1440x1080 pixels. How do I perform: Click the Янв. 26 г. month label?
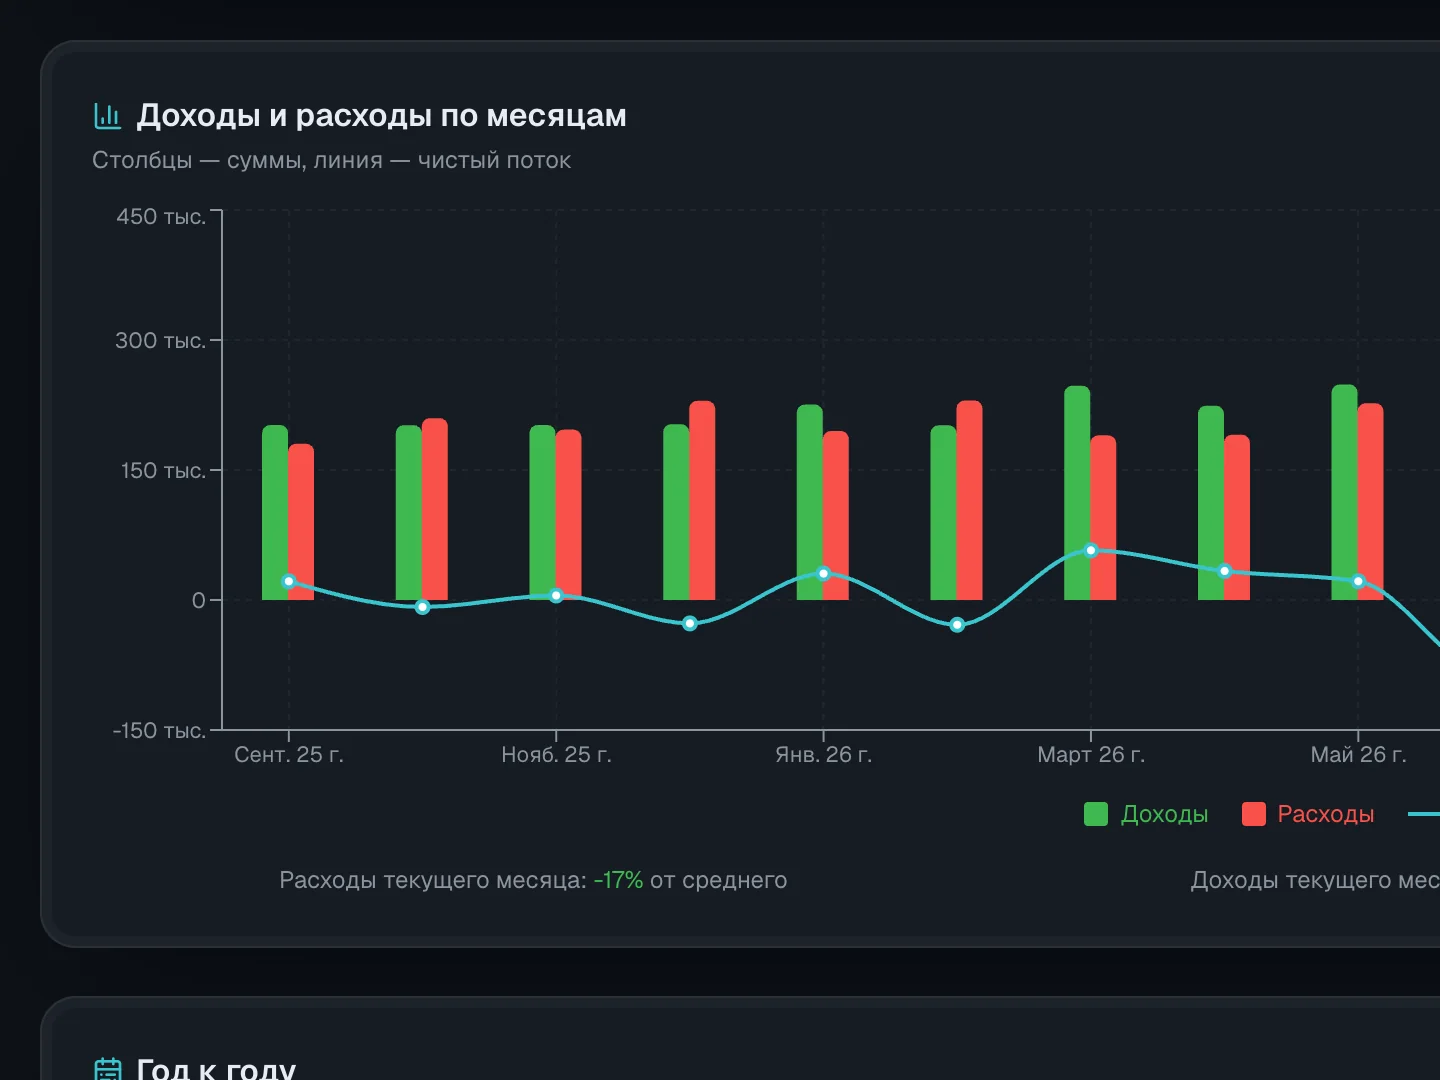(x=824, y=755)
